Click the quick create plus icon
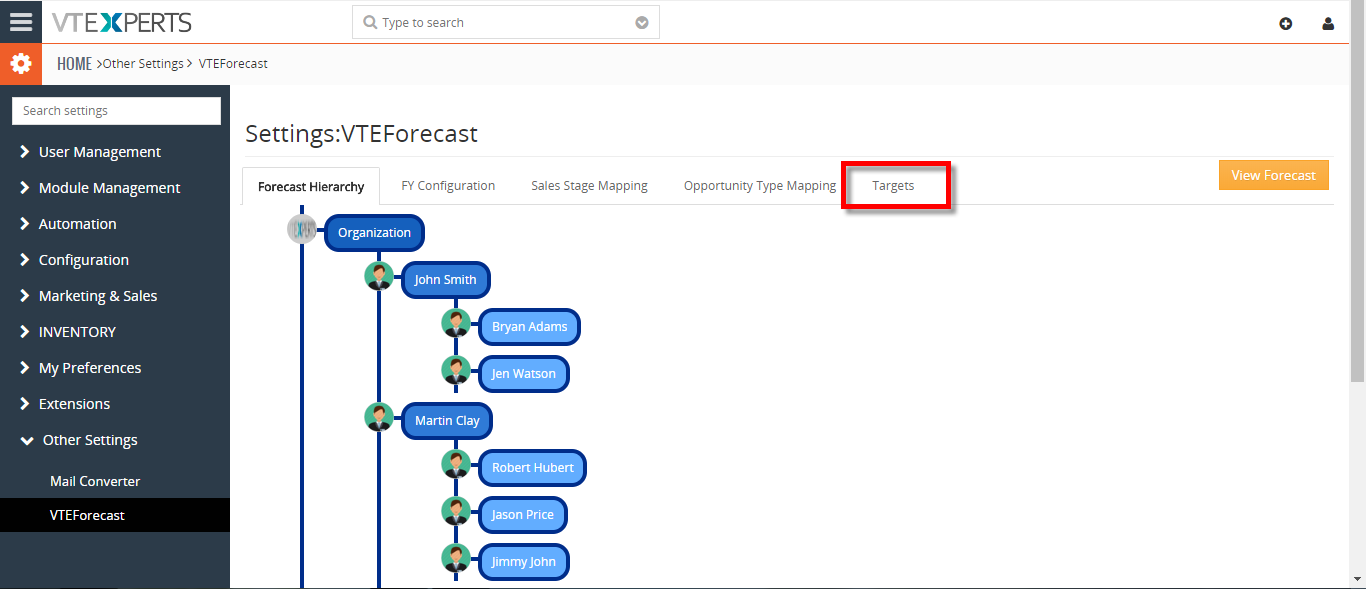Image resolution: width=1366 pixels, height=589 pixels. (x=1286, y=24)
